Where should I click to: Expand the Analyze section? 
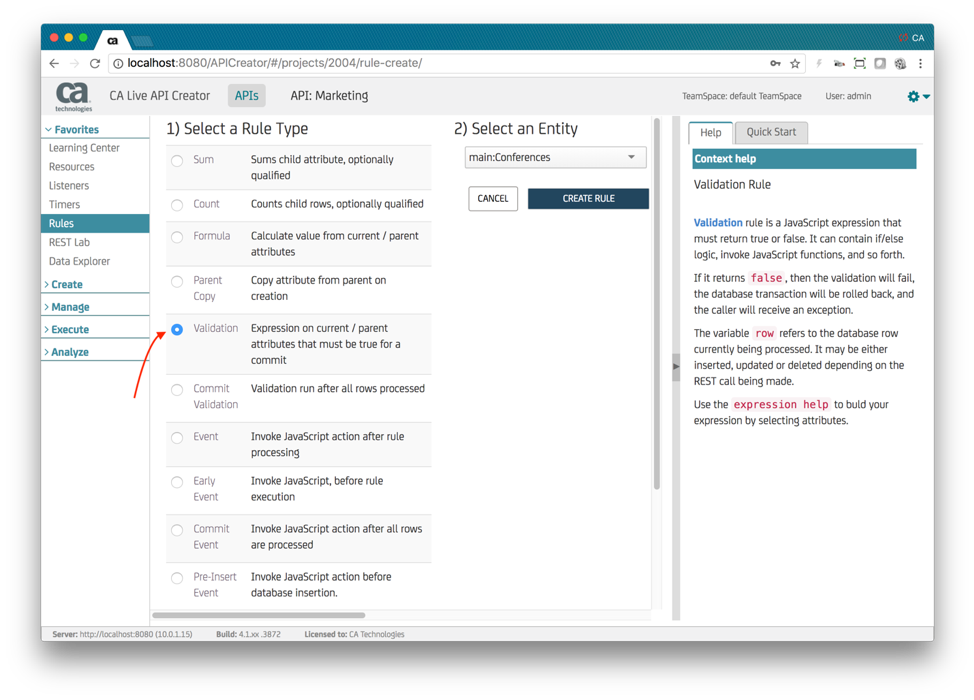pyautogui.click(x=66, y=352)
